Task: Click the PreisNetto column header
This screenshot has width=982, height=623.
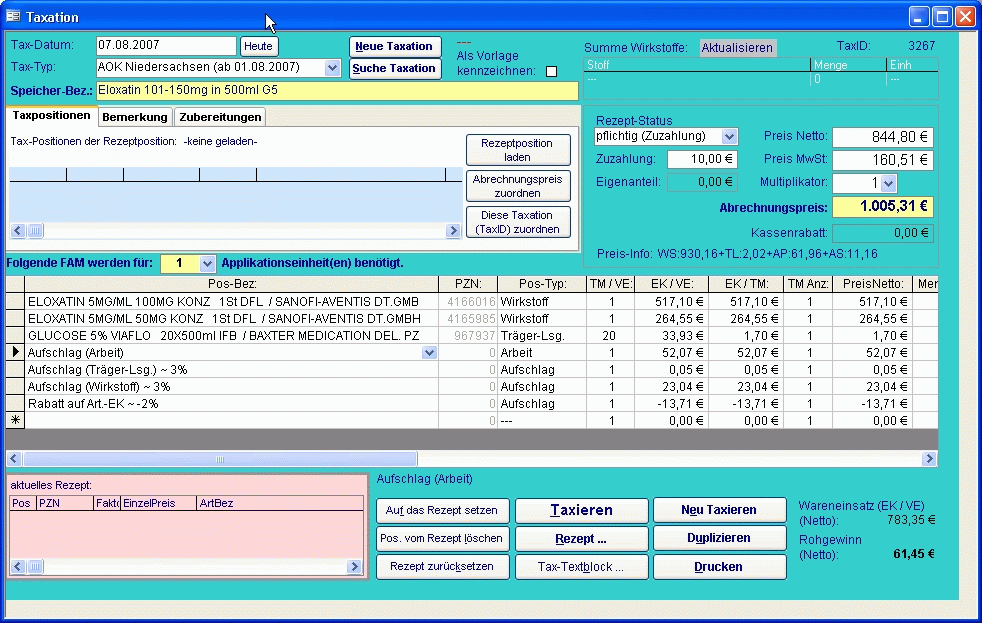Action: point(872,284)
